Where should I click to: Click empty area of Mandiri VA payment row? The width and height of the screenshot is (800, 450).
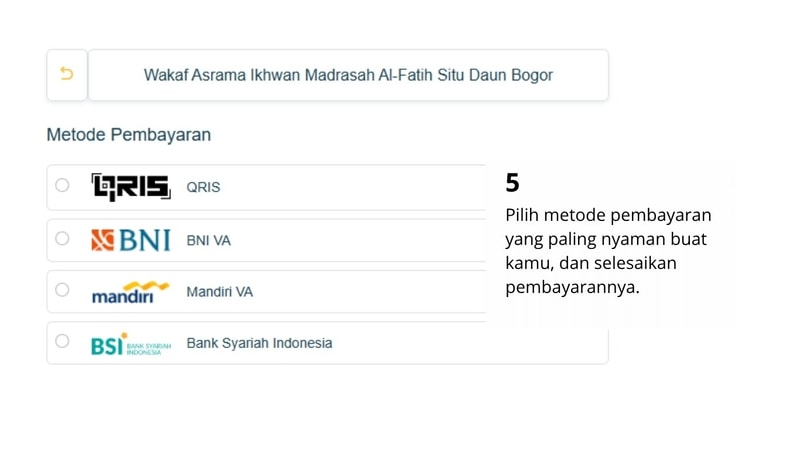coord(367,292)
